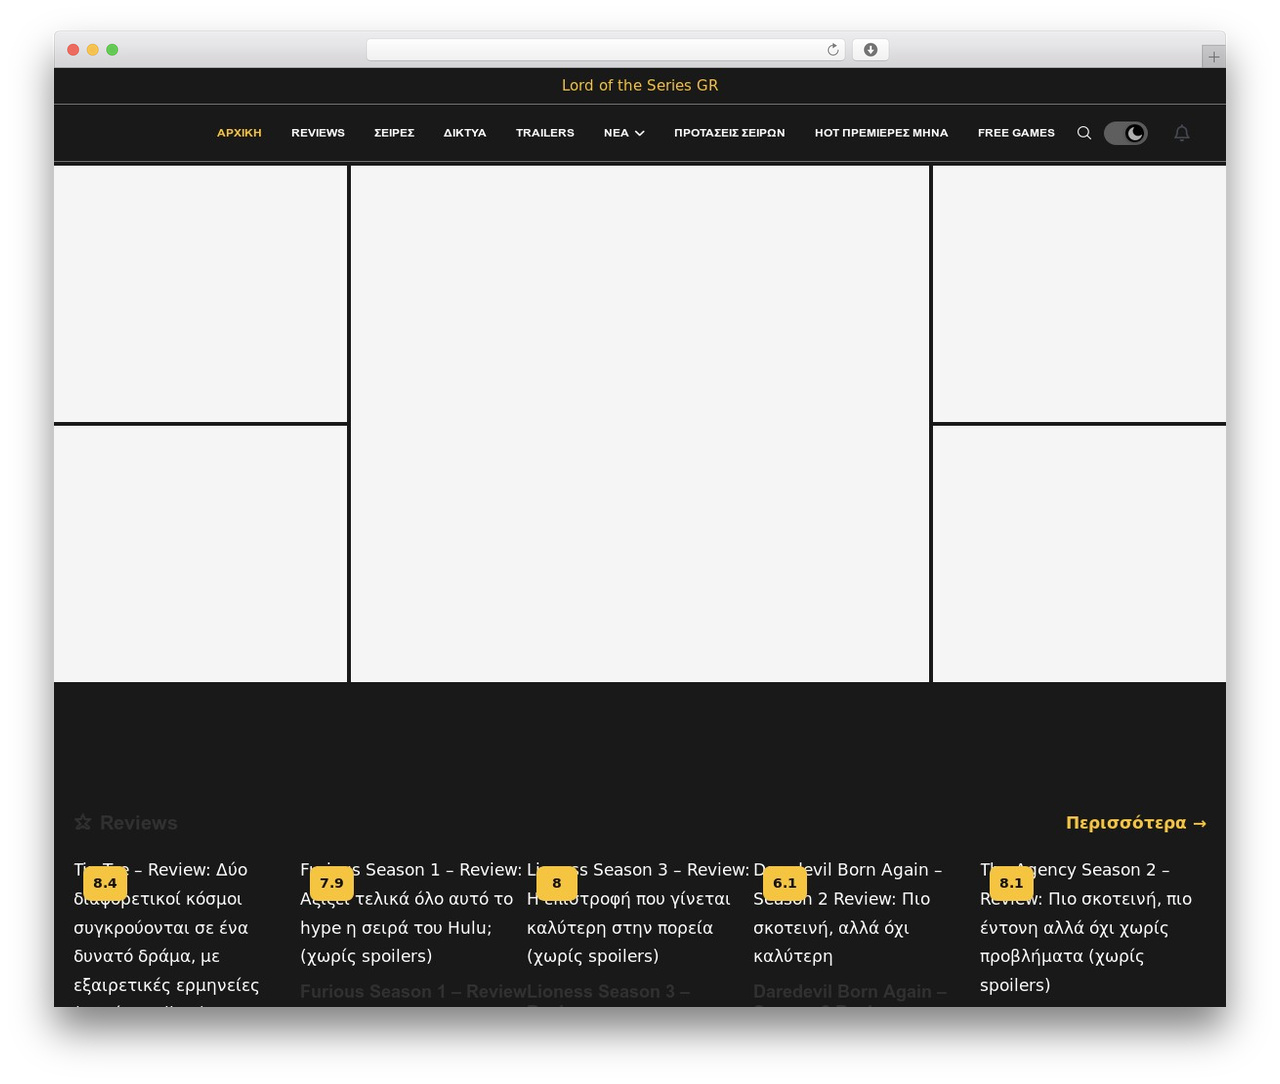1280x1084 pixels.
Task: Open the large center featured image
Action: click(640, 424)
